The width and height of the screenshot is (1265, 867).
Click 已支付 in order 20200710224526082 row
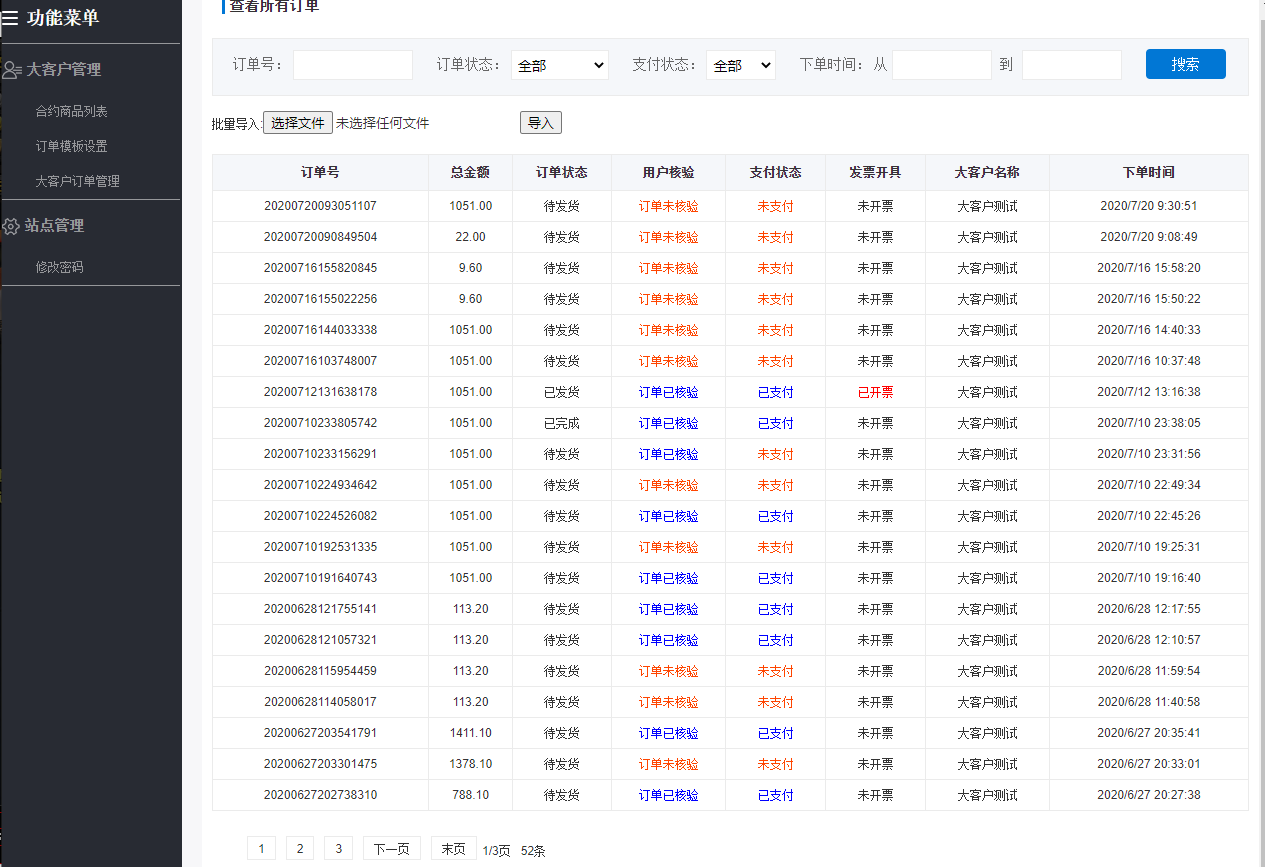[x=775, y=516]
